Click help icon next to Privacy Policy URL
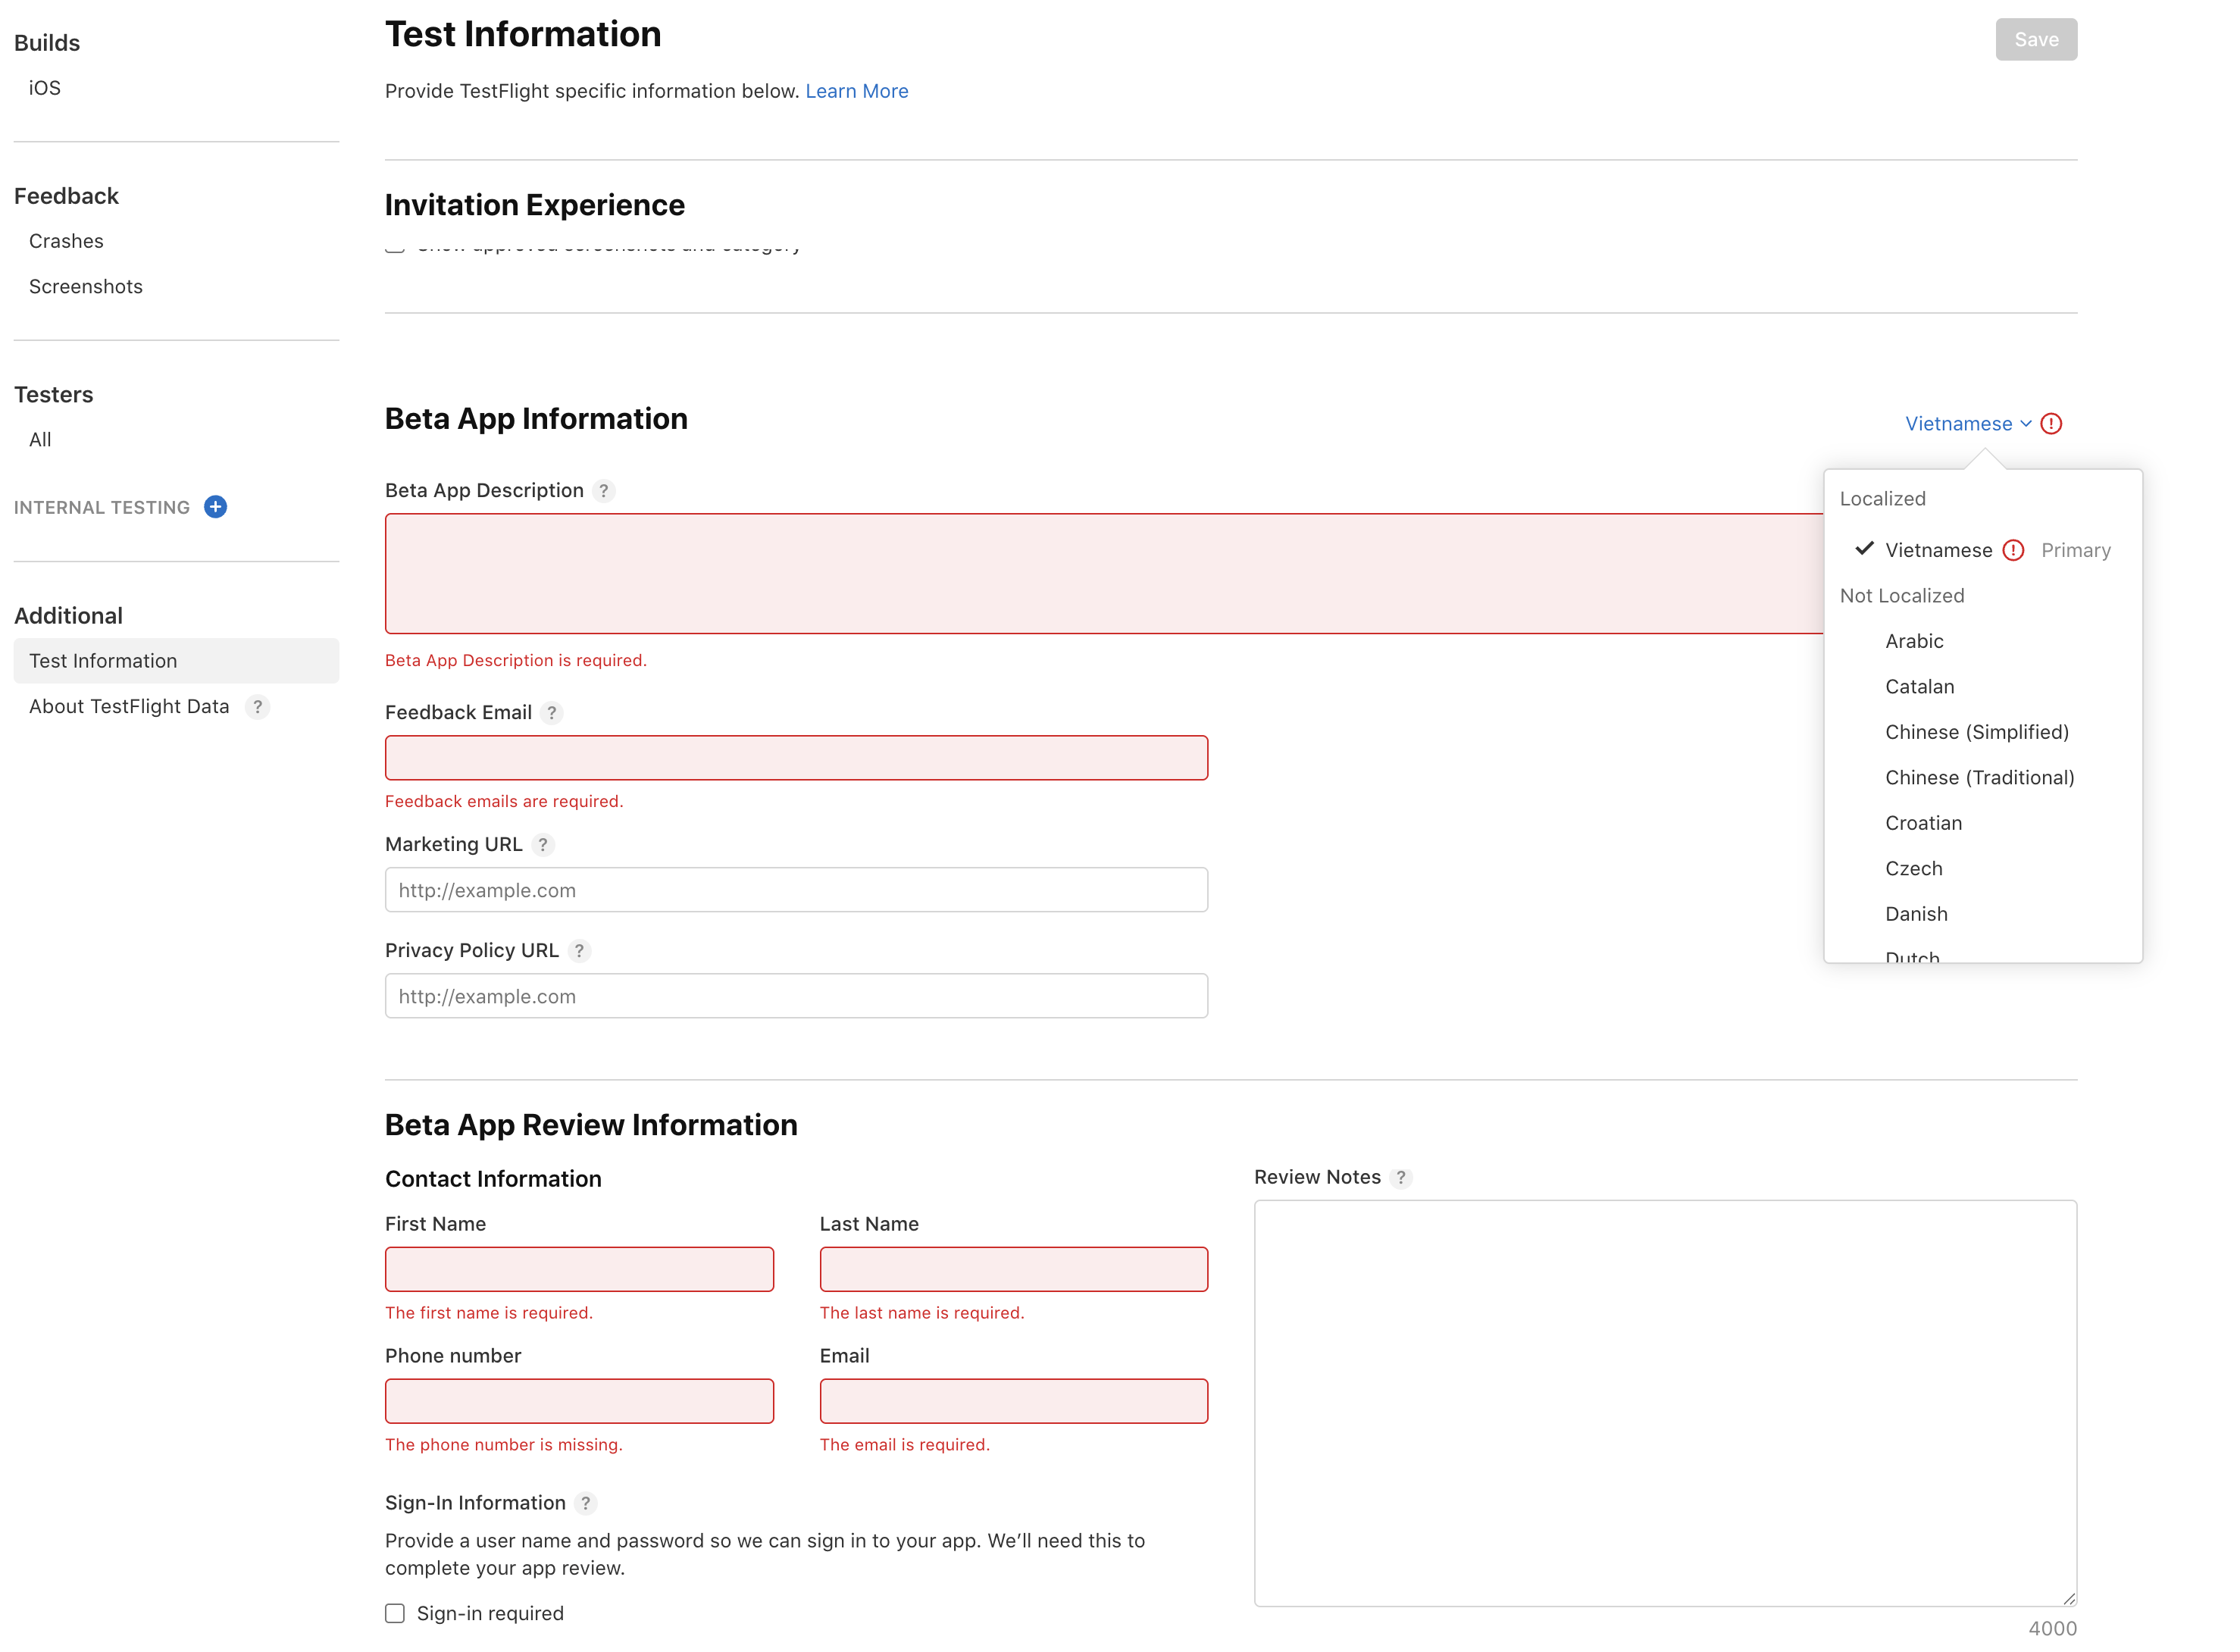Screen dimensions: 2240x1652 click(579, 951)
